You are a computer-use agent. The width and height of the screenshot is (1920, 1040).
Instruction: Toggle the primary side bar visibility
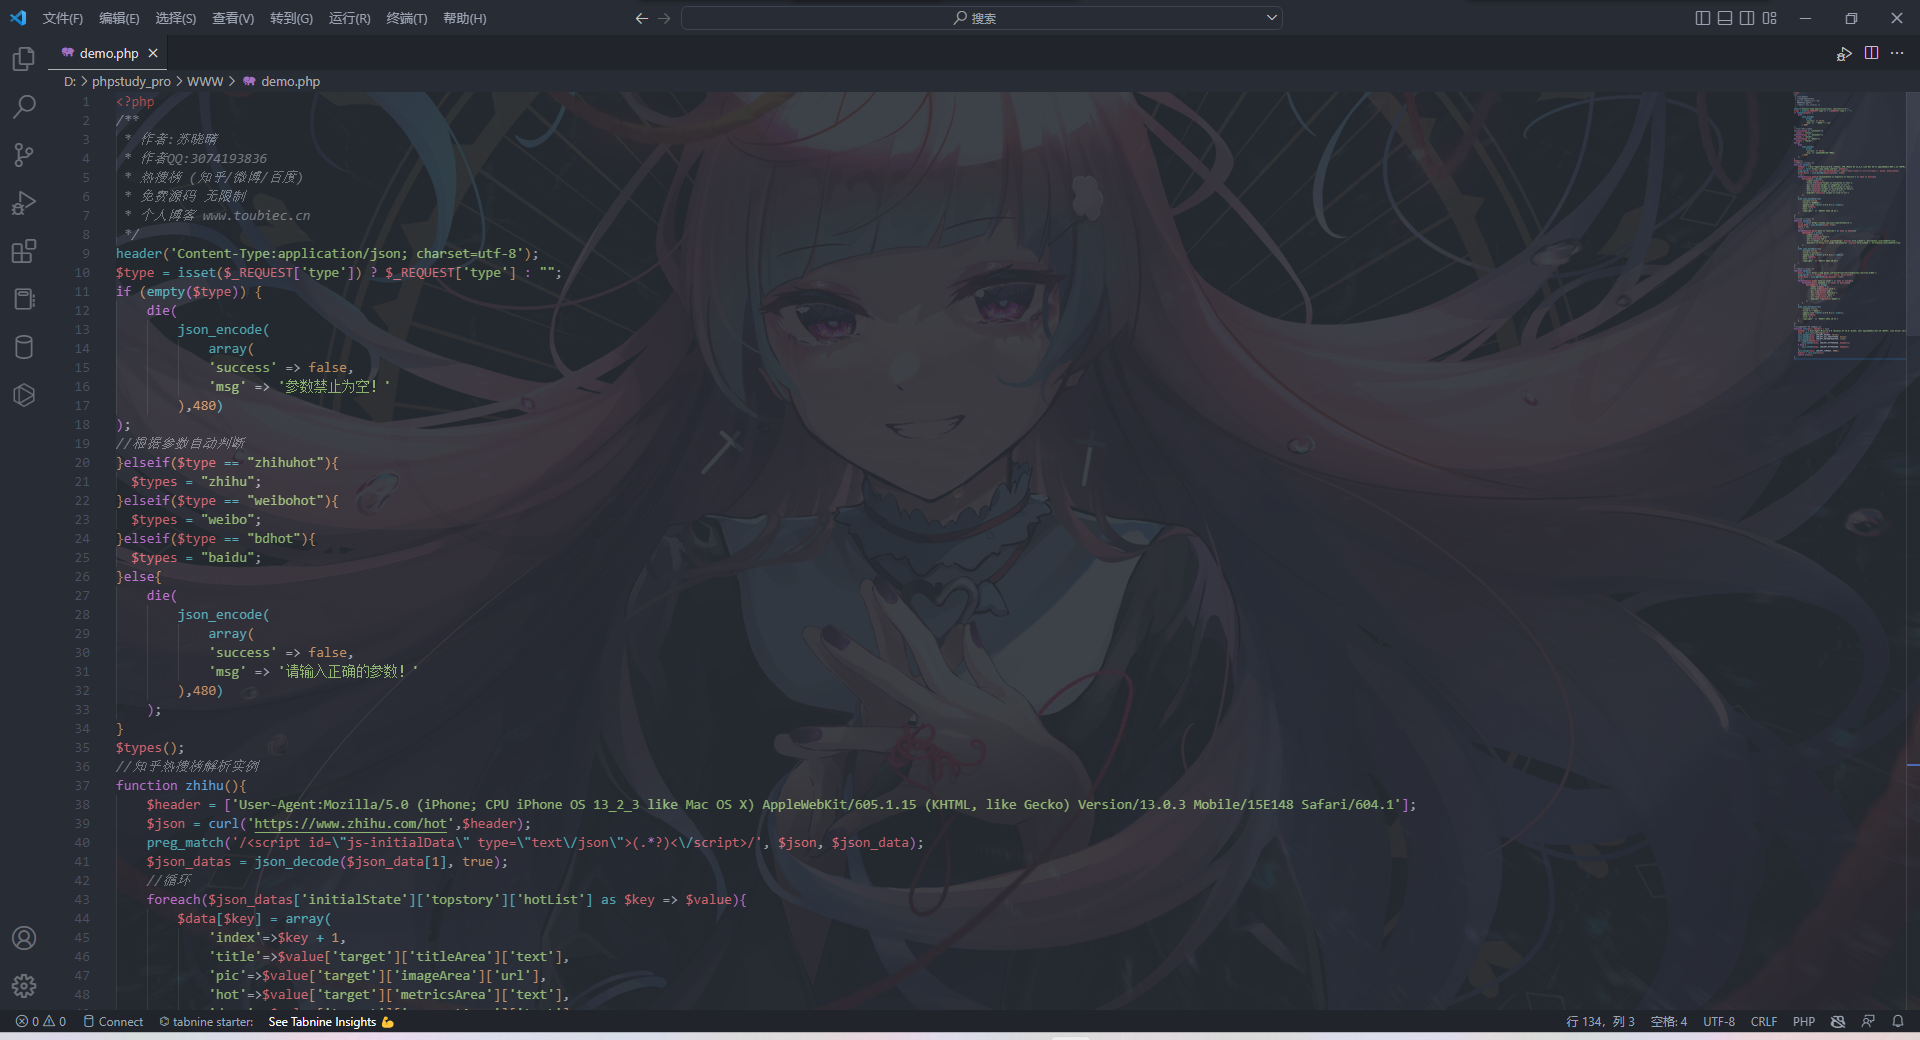click(x=1703, y=18)
